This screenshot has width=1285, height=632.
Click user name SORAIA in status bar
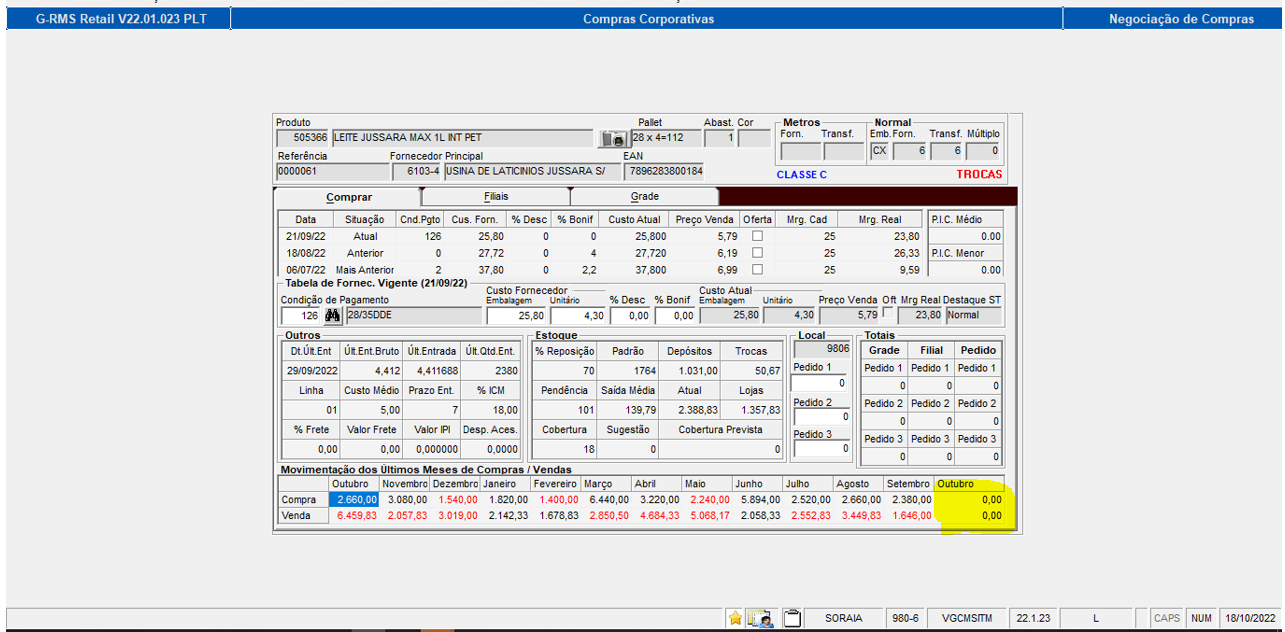point(845,618)
